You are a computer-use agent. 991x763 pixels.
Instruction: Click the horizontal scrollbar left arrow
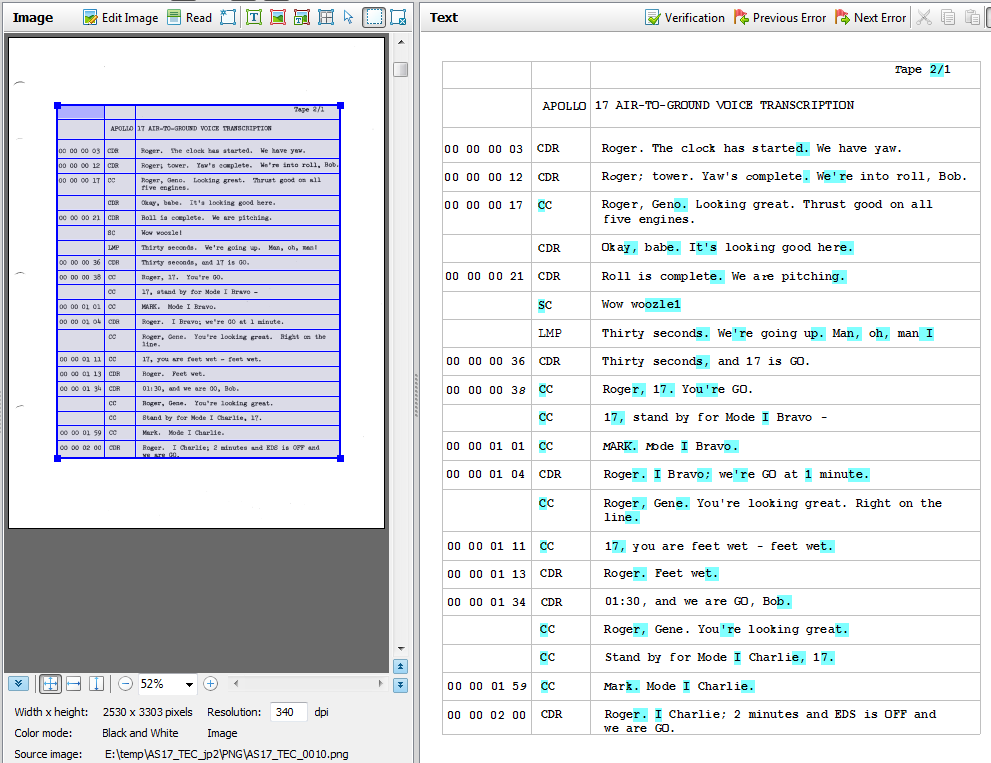point(236,683)
